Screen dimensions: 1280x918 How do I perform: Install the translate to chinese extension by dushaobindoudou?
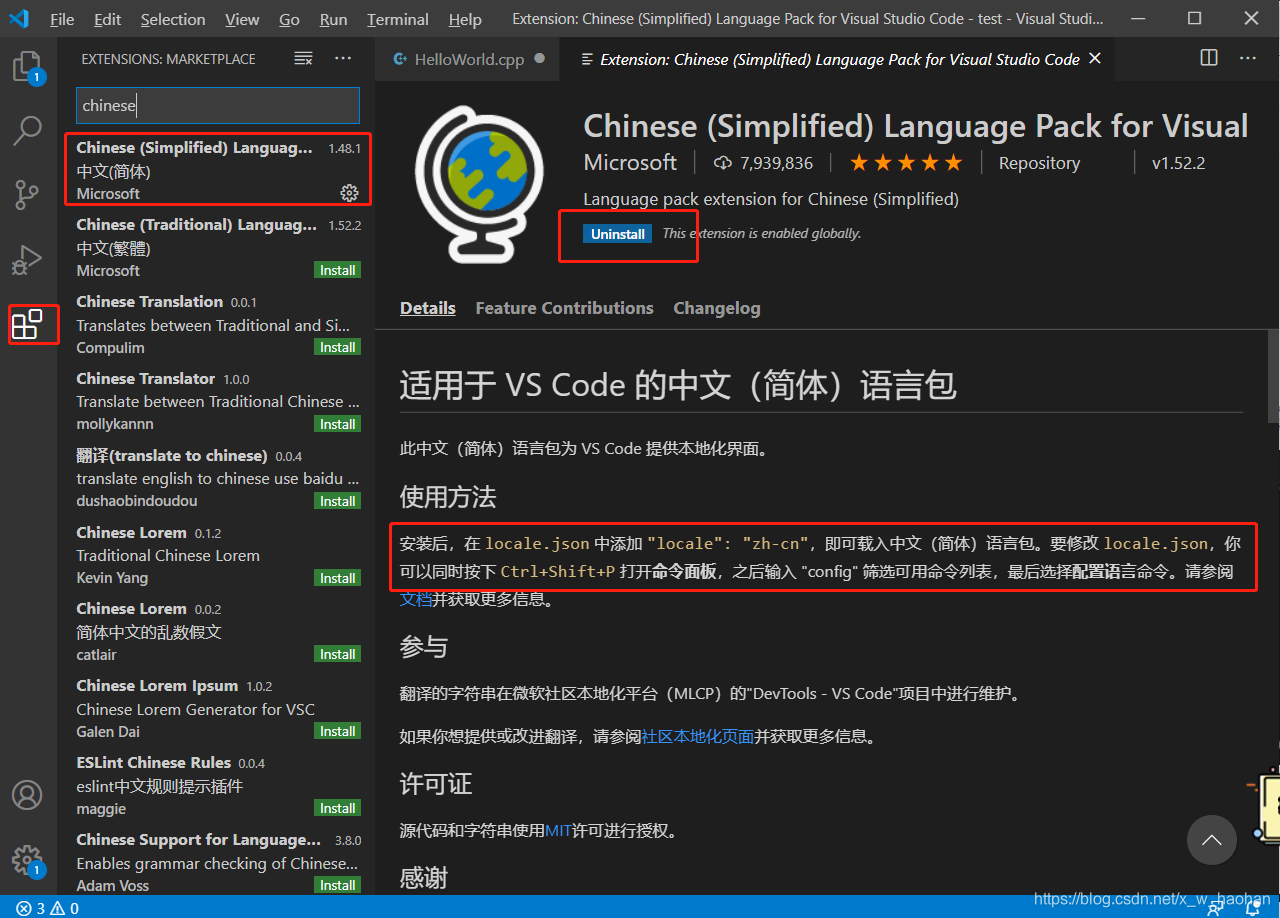tap(338, 501)
